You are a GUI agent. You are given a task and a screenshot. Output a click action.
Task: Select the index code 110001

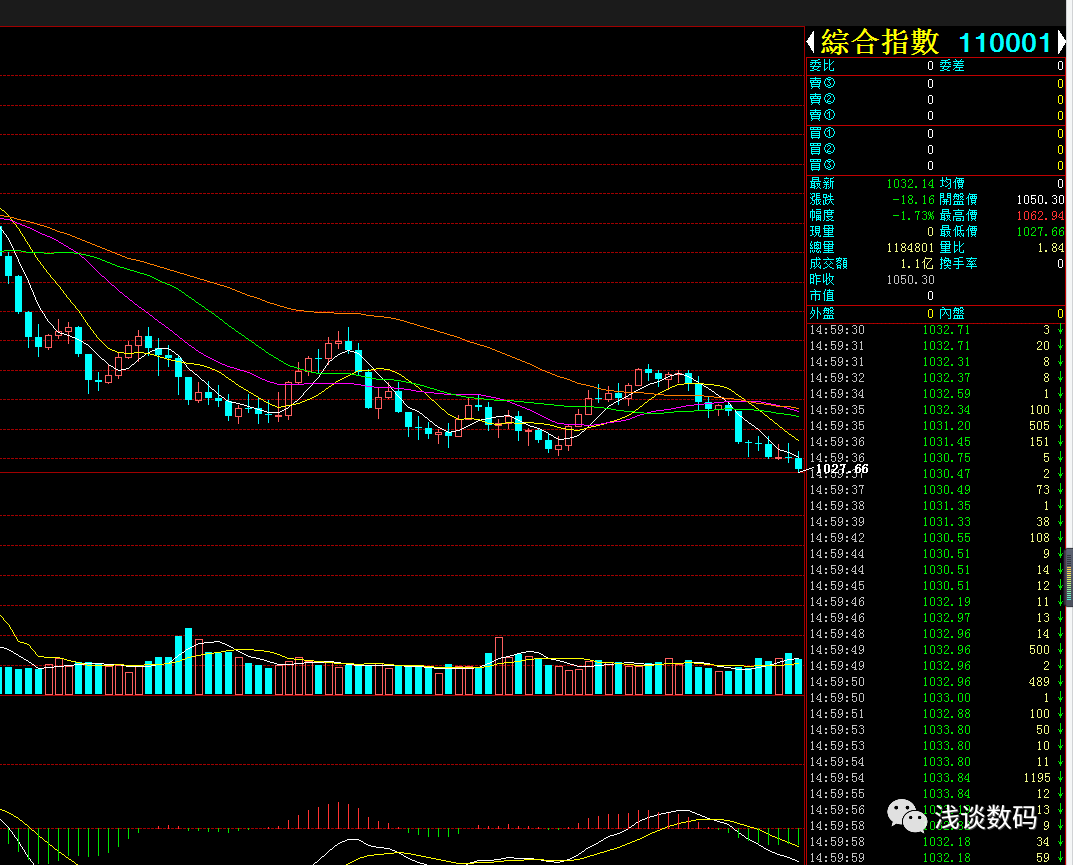(x=1004, y=42)
